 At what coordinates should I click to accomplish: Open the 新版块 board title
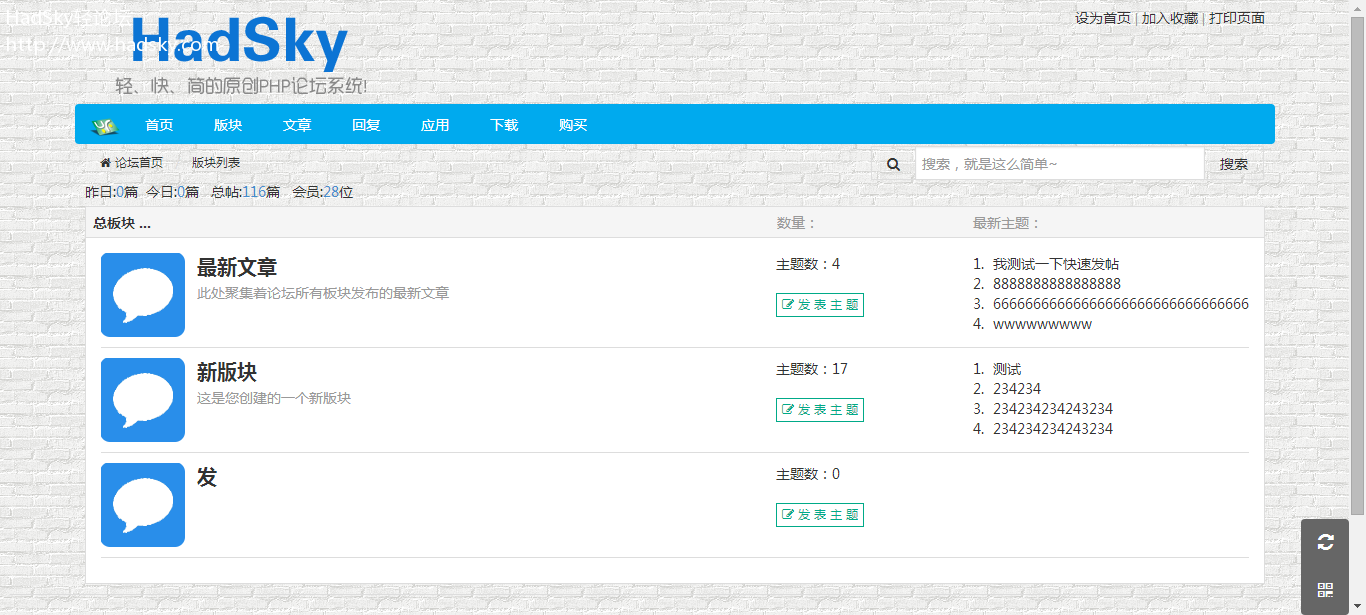point(227,373)
